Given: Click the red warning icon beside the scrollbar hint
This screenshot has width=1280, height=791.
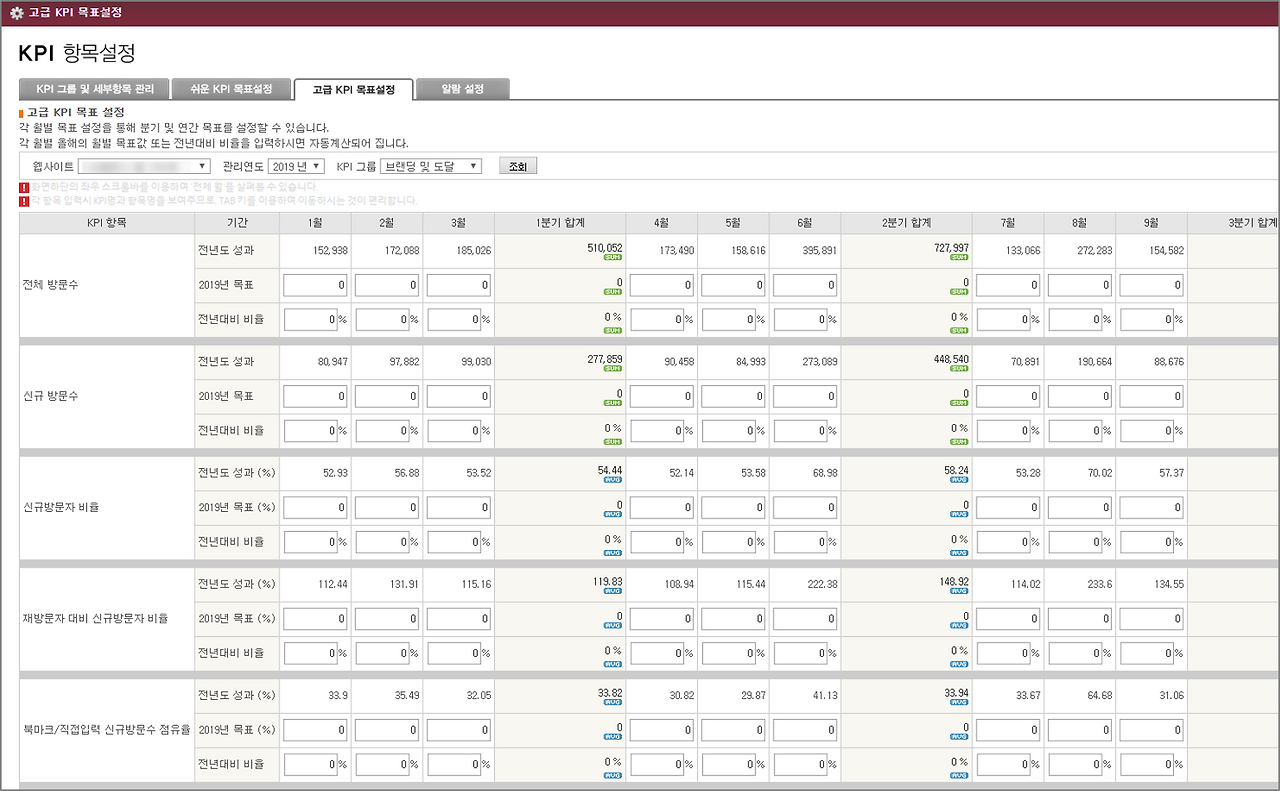Looking at the screenshot, I should [x=23, y=187].
